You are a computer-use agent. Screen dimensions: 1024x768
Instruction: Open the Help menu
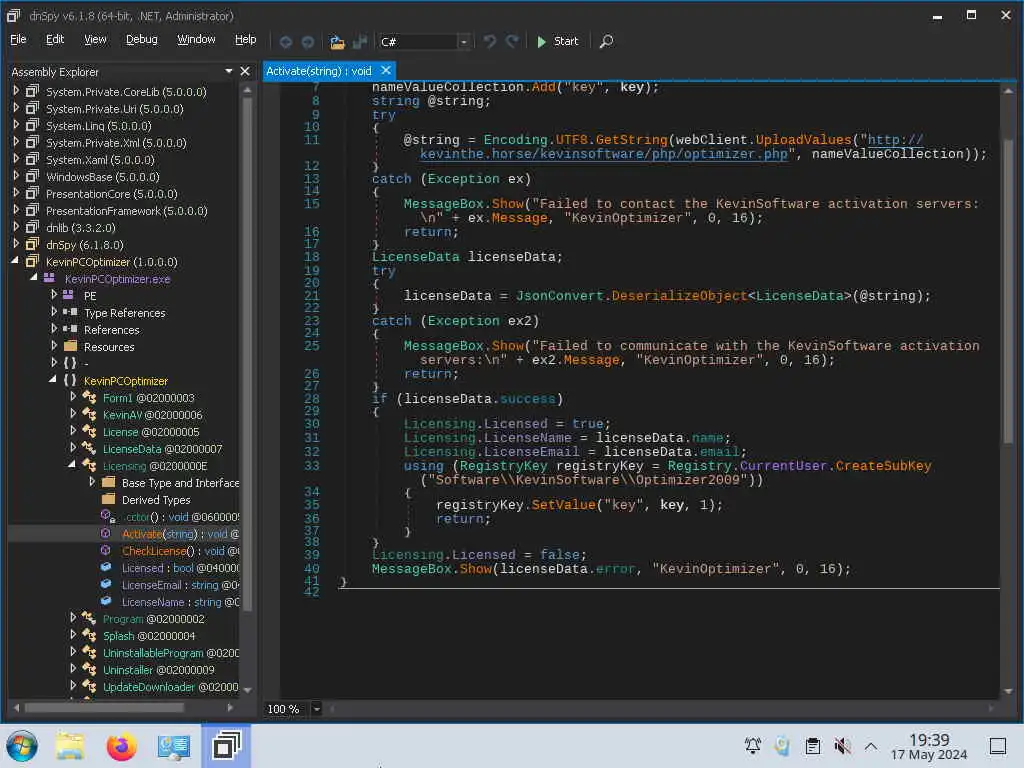coord(246,39)
